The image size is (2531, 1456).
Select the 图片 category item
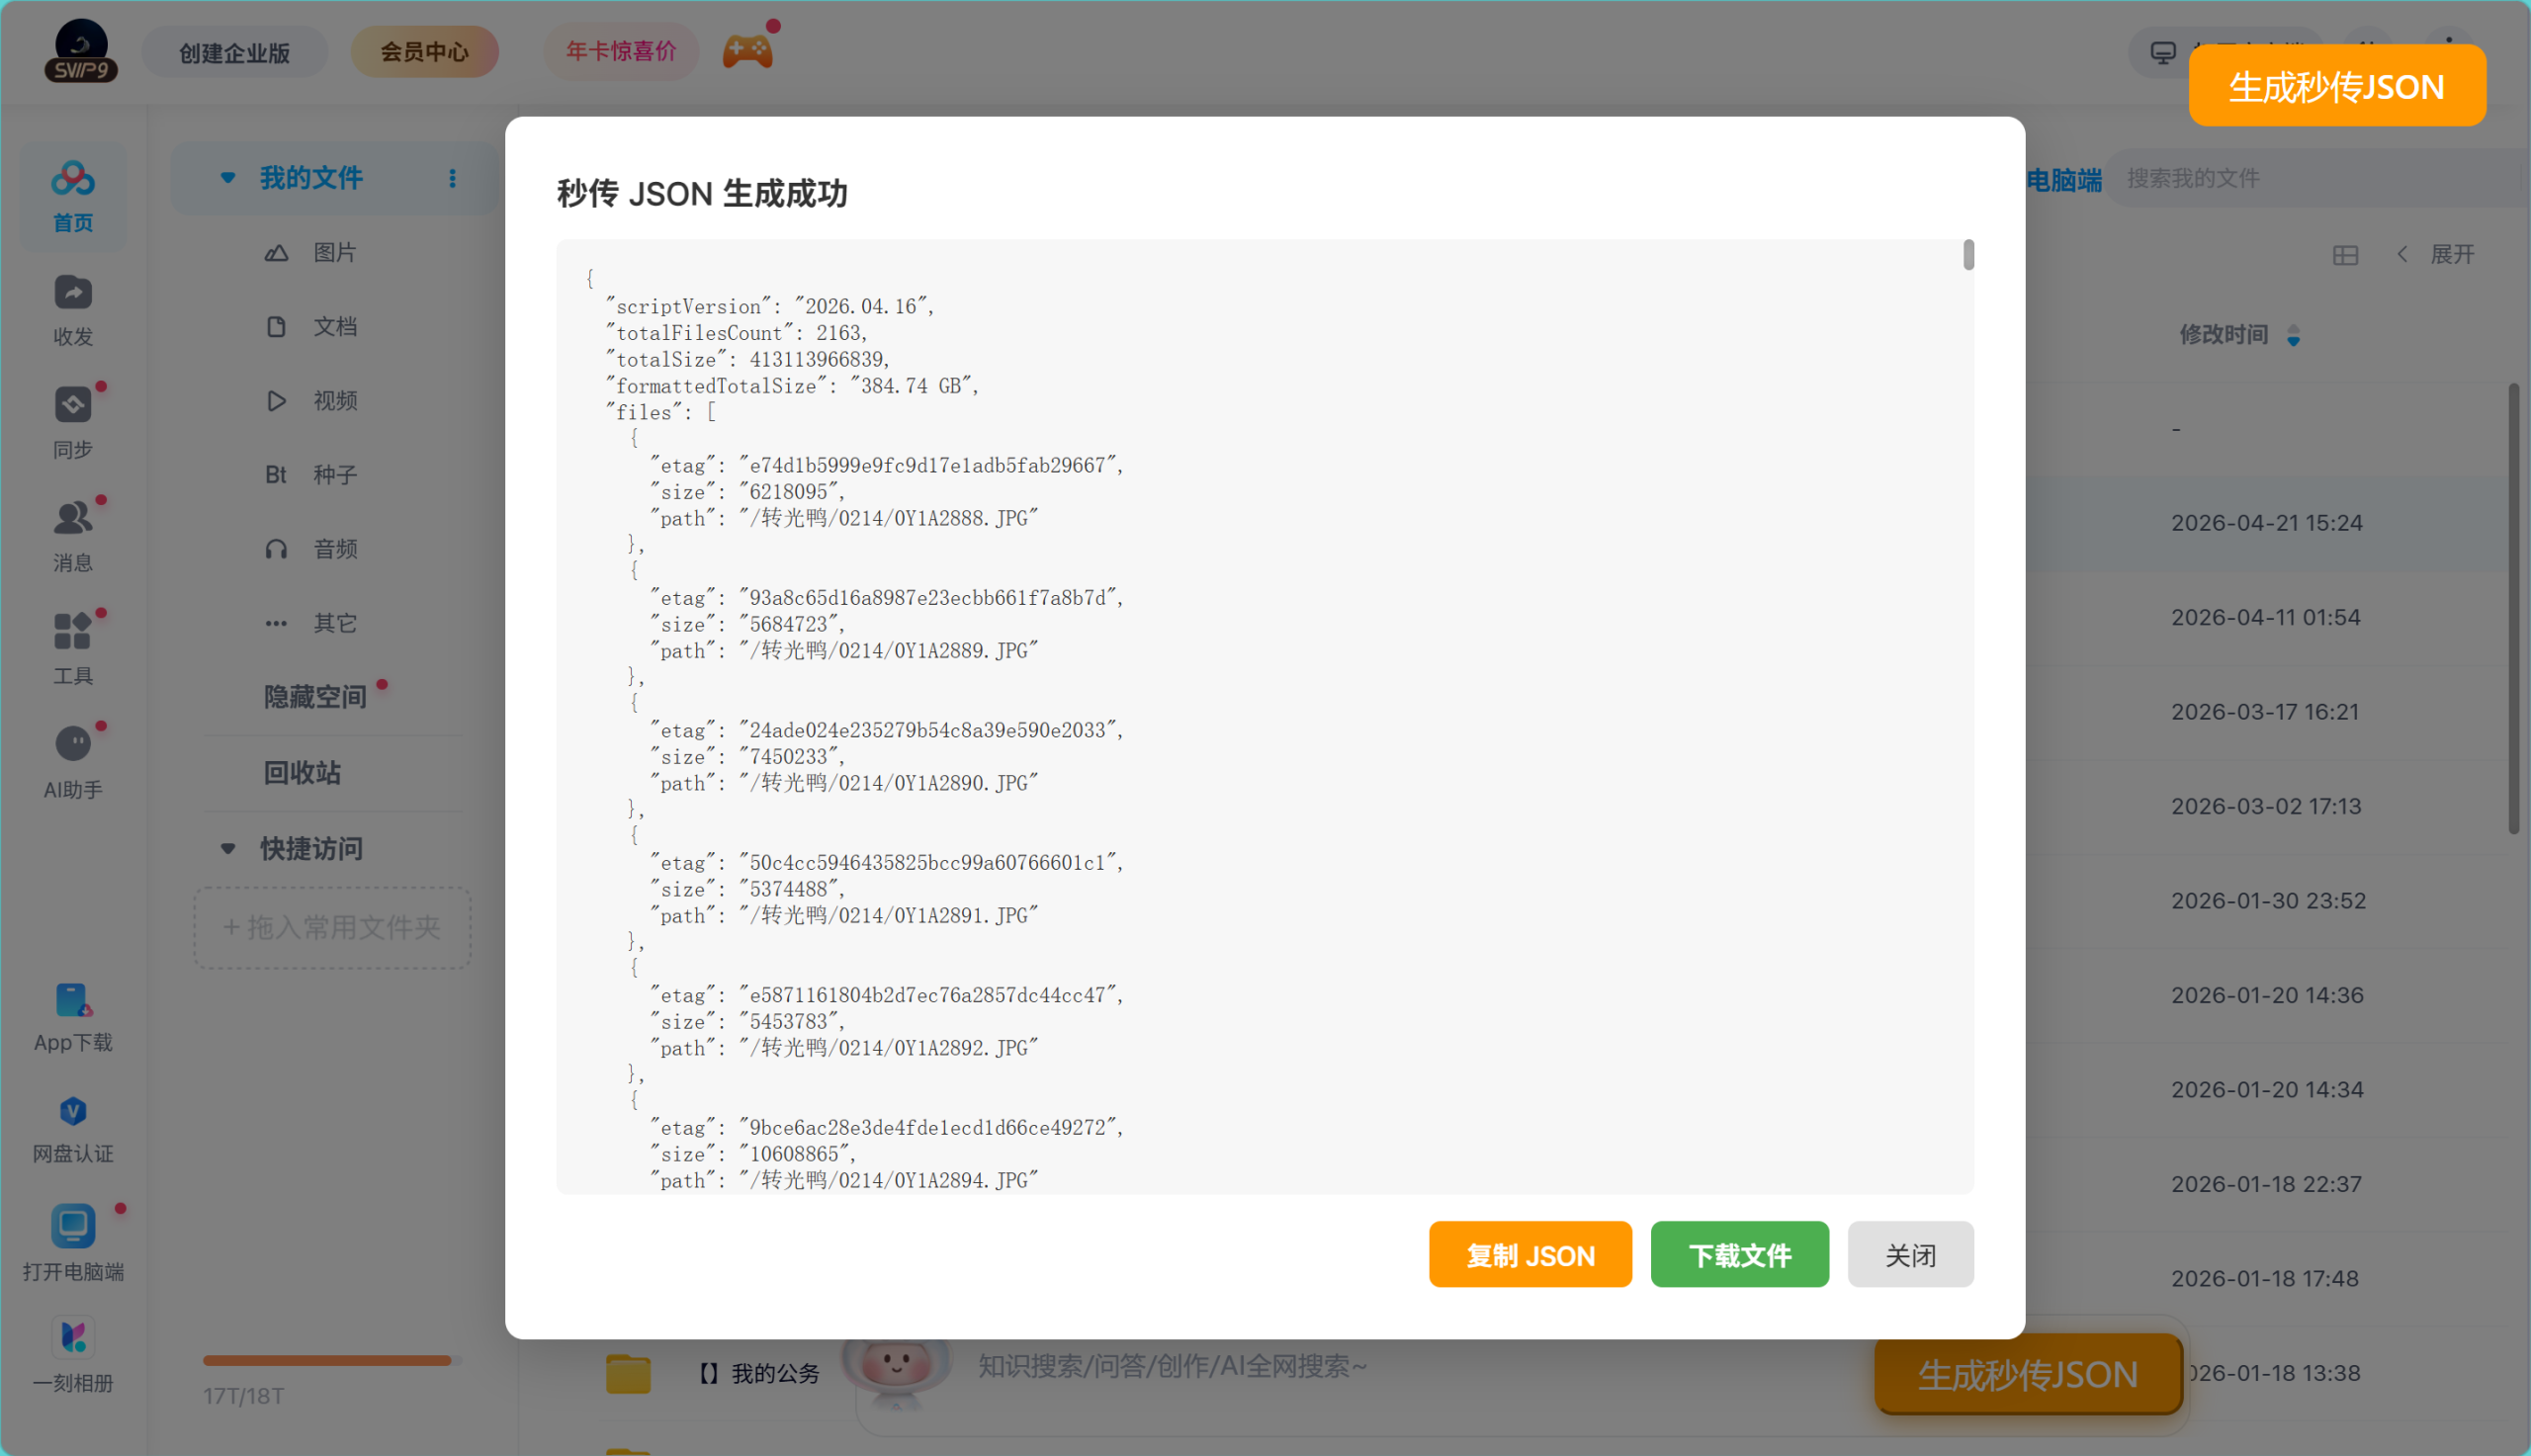point(334,253)
